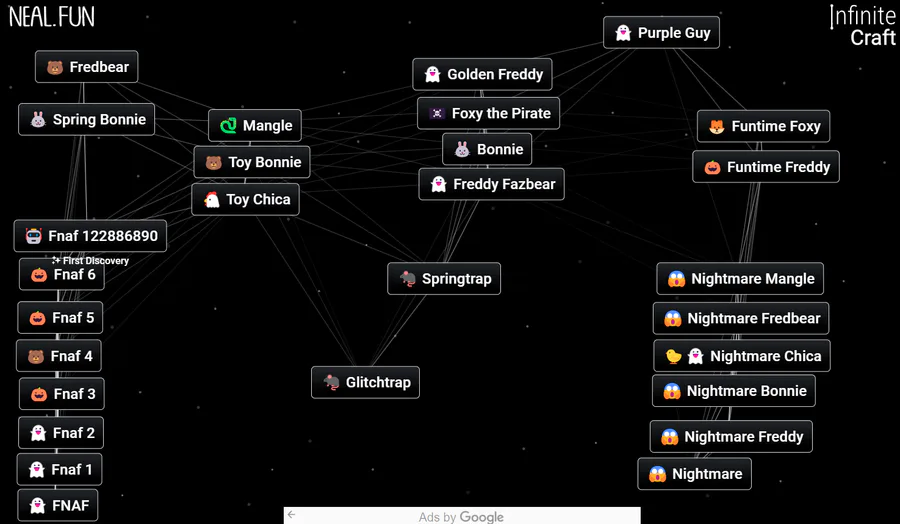Click the pumpkin emoji on Fnaf 5

tap(37, 318)
